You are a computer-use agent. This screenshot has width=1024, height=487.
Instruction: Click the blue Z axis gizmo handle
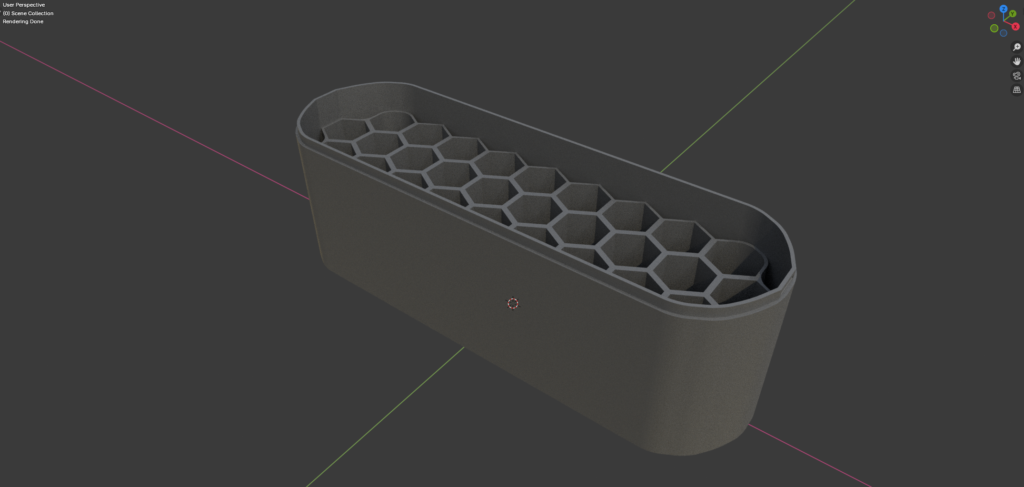[x=1003, y=9]
